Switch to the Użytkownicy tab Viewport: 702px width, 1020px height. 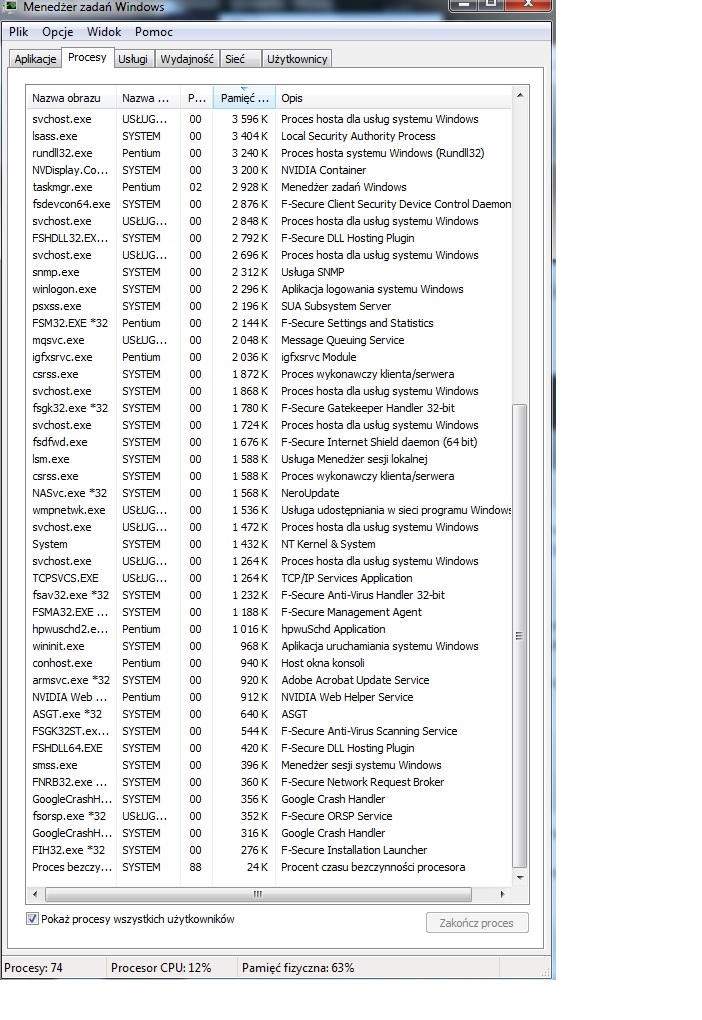[297, 59]
